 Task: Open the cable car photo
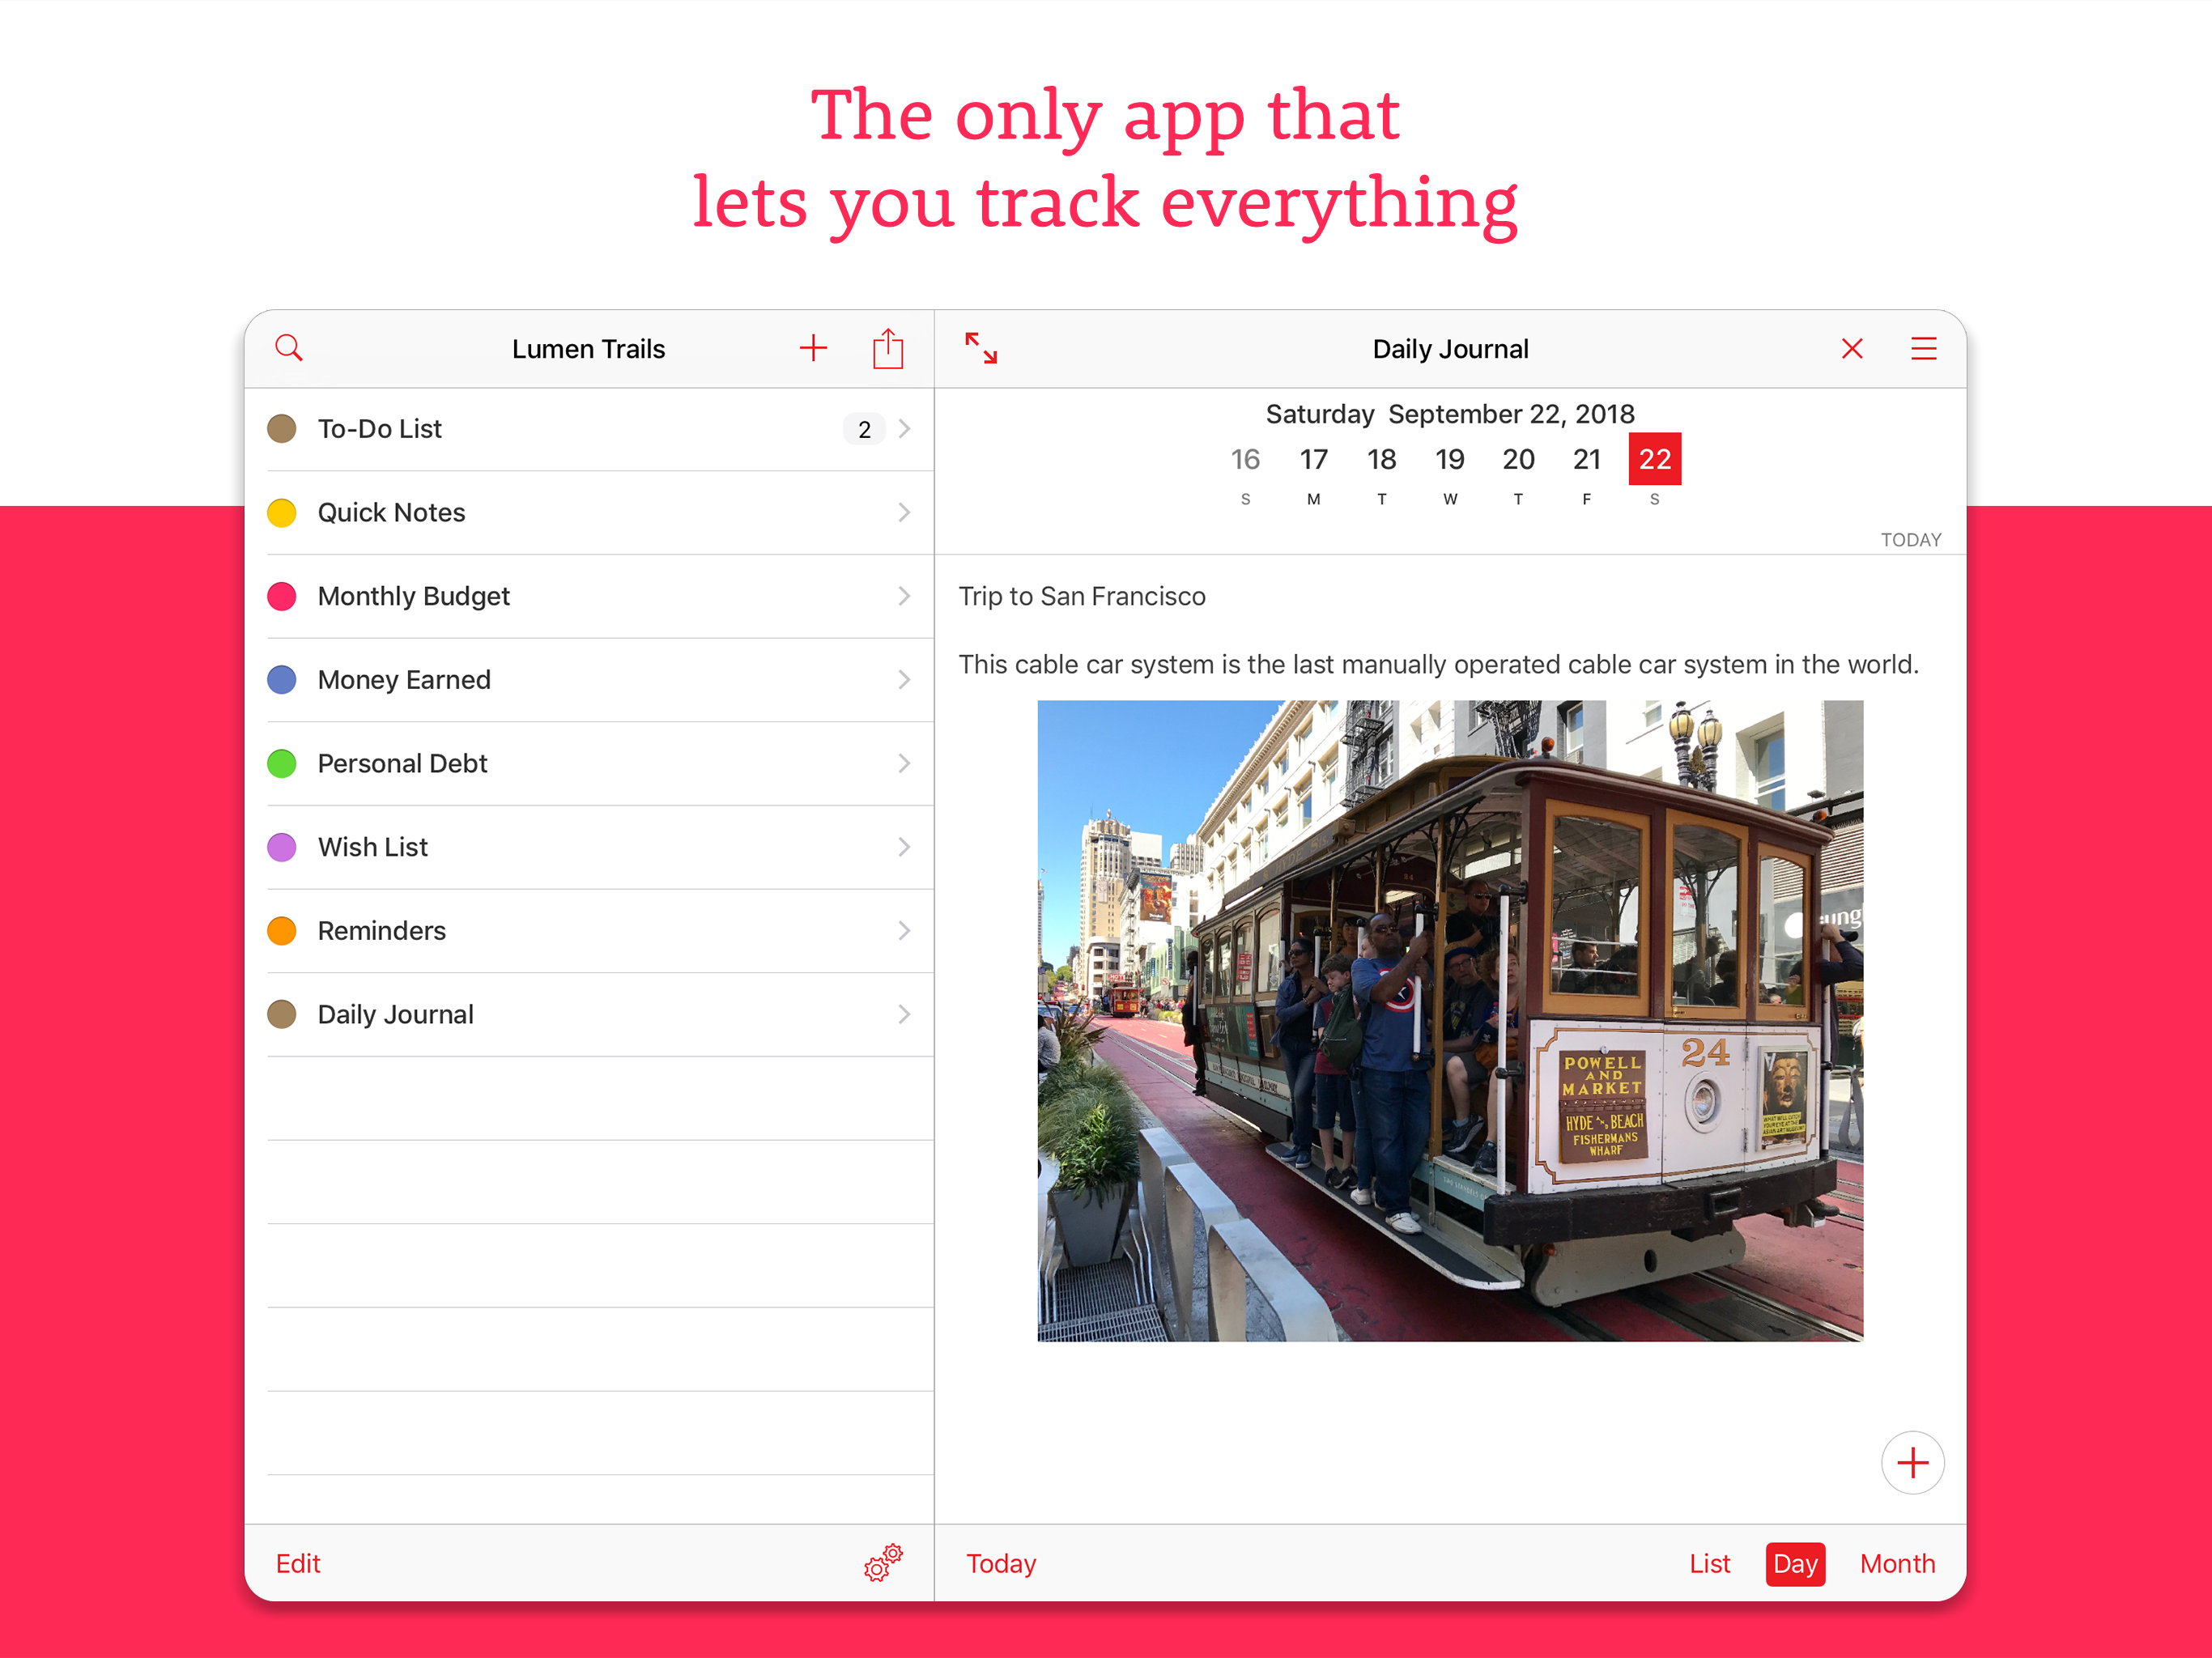(1450, 1020)
